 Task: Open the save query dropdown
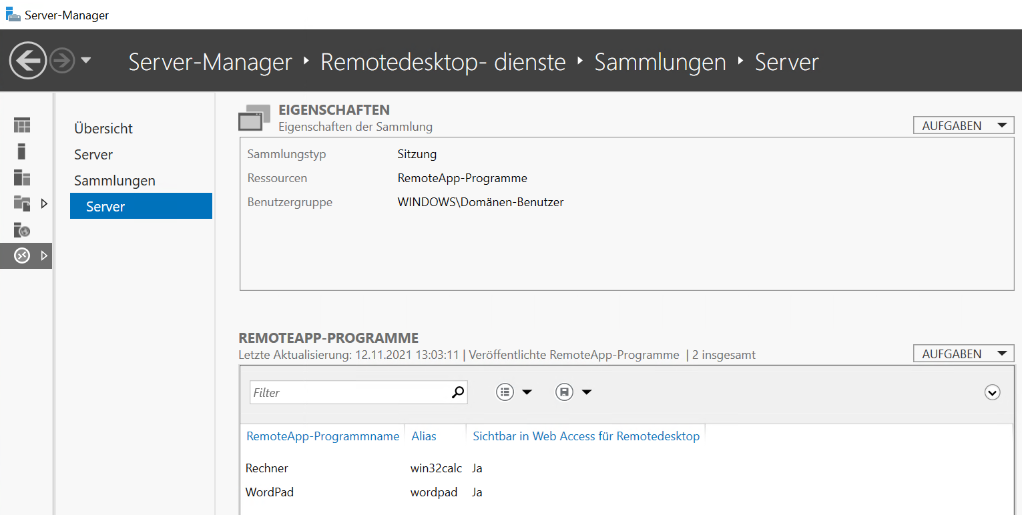click(x=574, y=392)
